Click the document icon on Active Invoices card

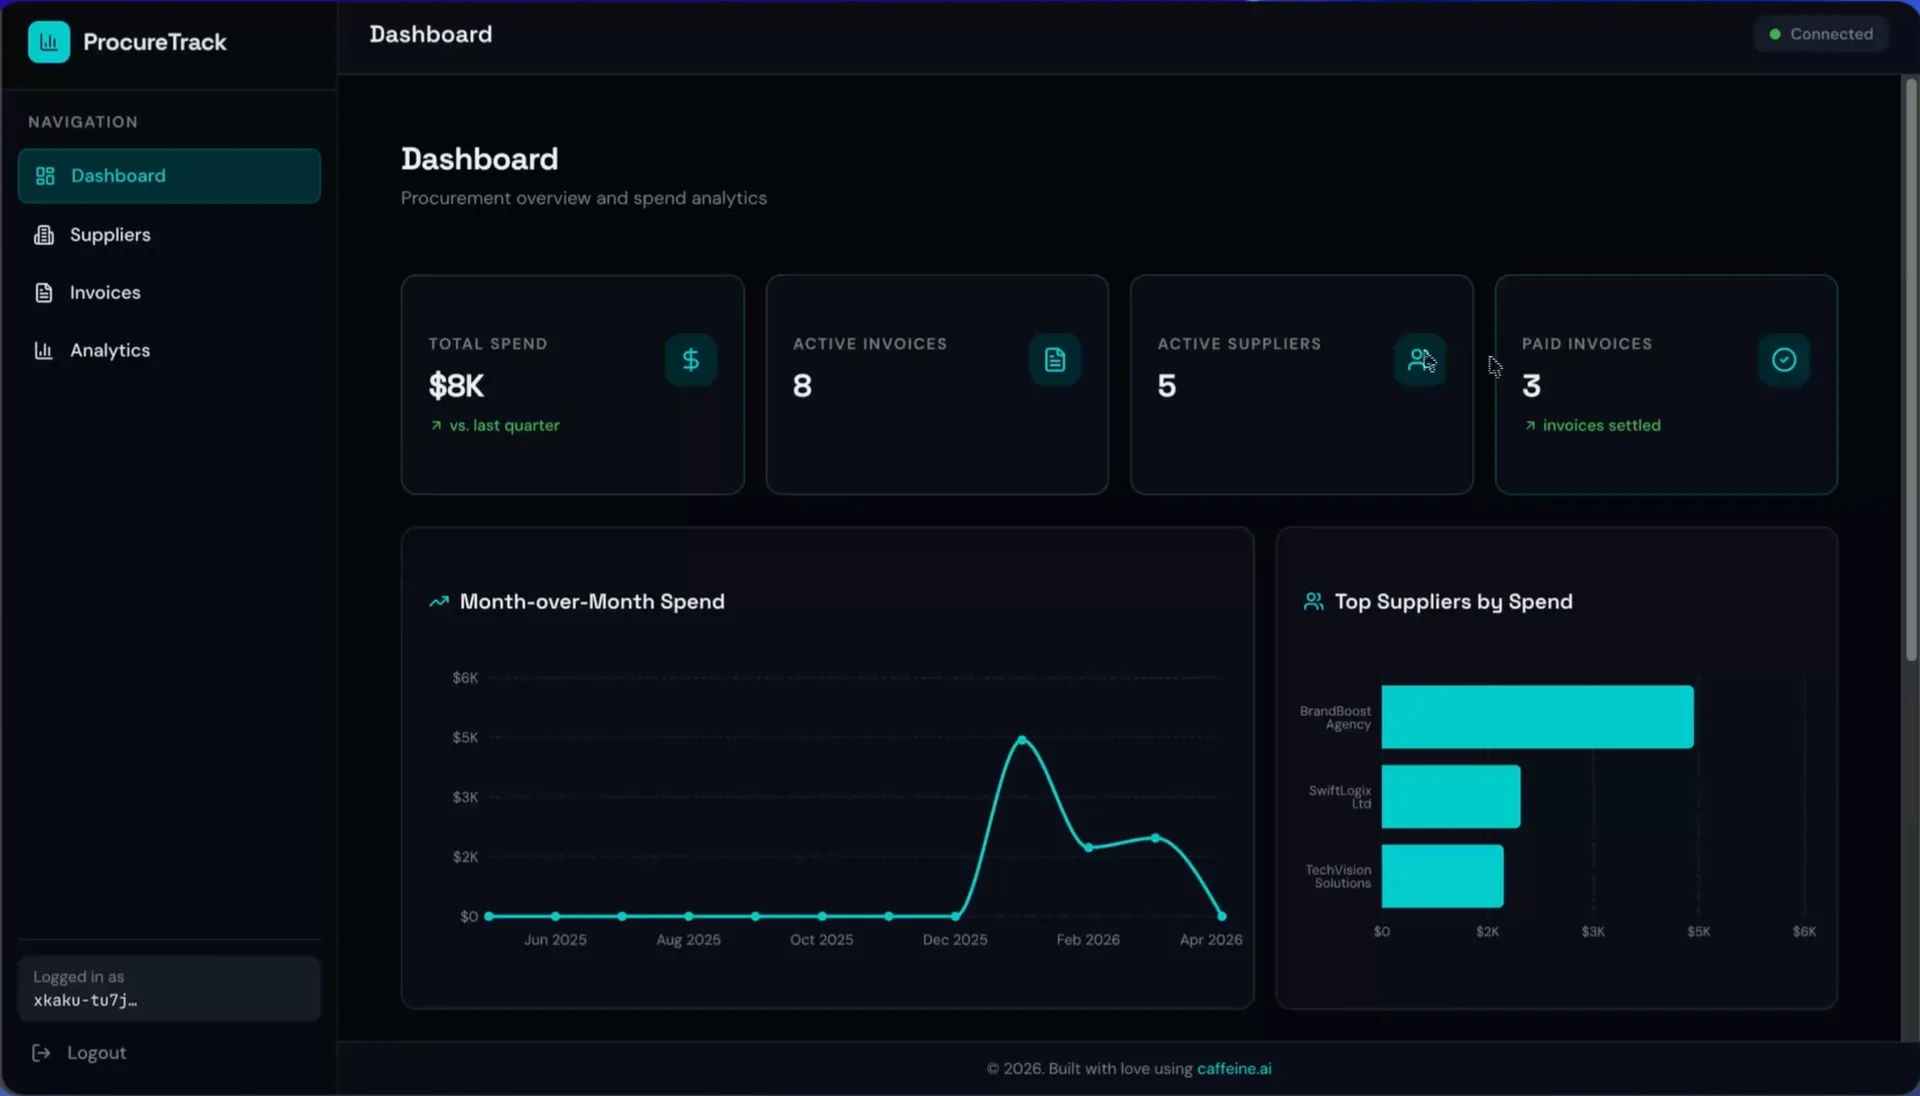coord(1054,360)
